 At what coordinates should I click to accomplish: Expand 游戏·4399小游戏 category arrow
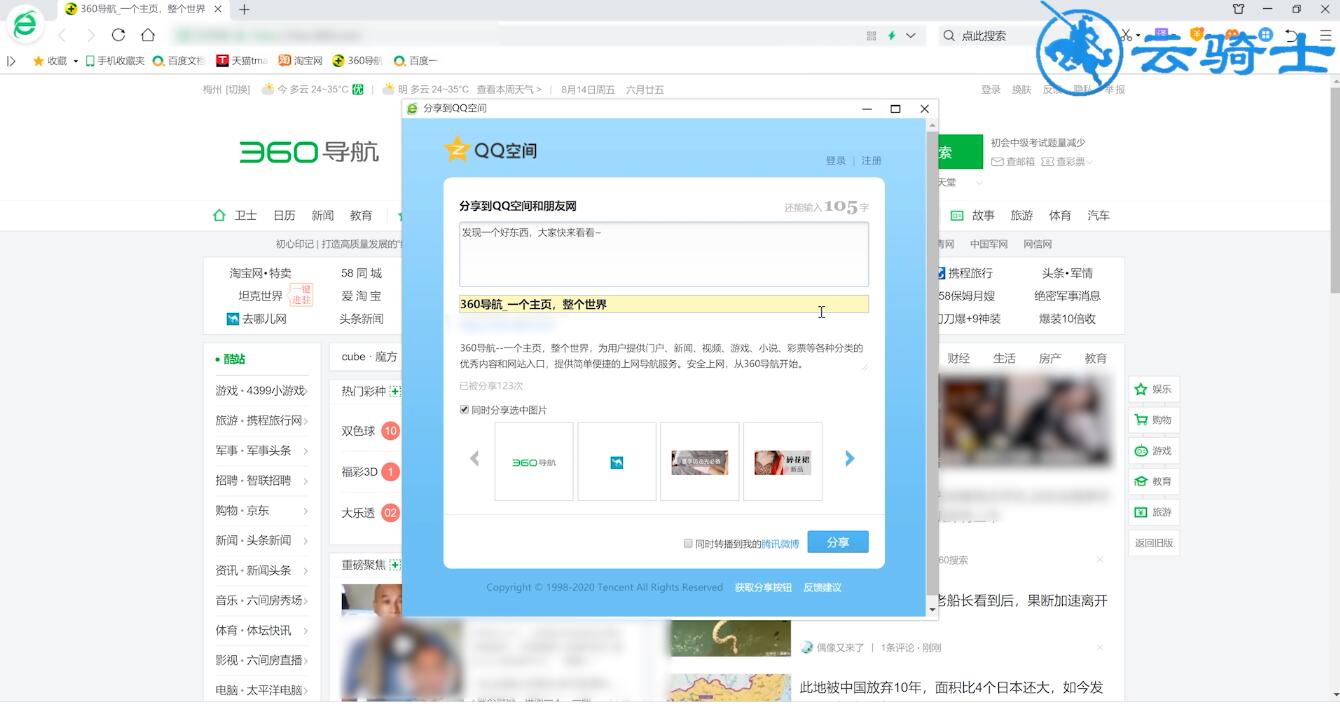click(x=306, y=391)
